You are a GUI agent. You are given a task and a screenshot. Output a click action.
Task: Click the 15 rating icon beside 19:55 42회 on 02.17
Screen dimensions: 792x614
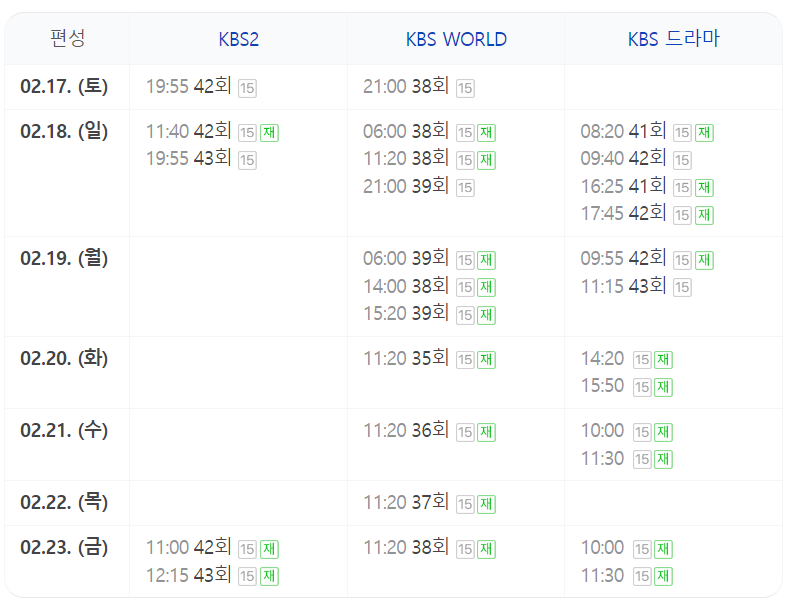247,88
